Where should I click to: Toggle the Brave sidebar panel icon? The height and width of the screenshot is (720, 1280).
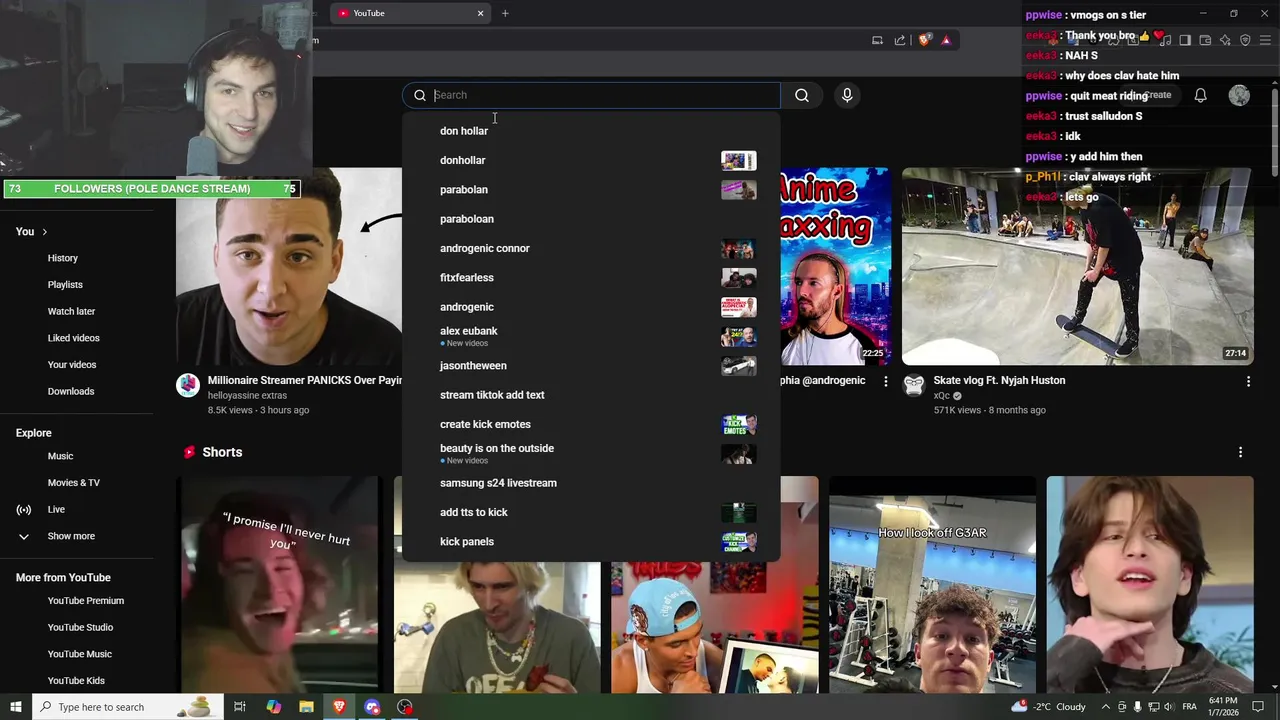[x=1185, y=40]
